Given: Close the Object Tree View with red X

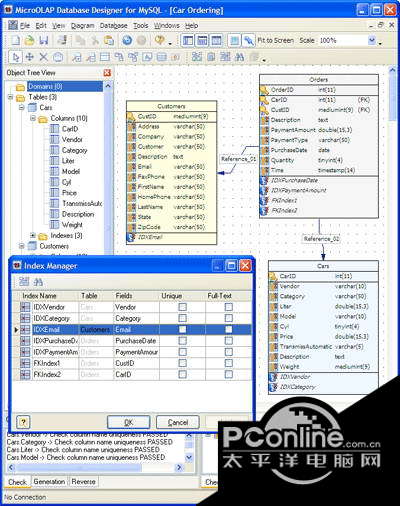Looking at the screenshot, I should 107,73.
